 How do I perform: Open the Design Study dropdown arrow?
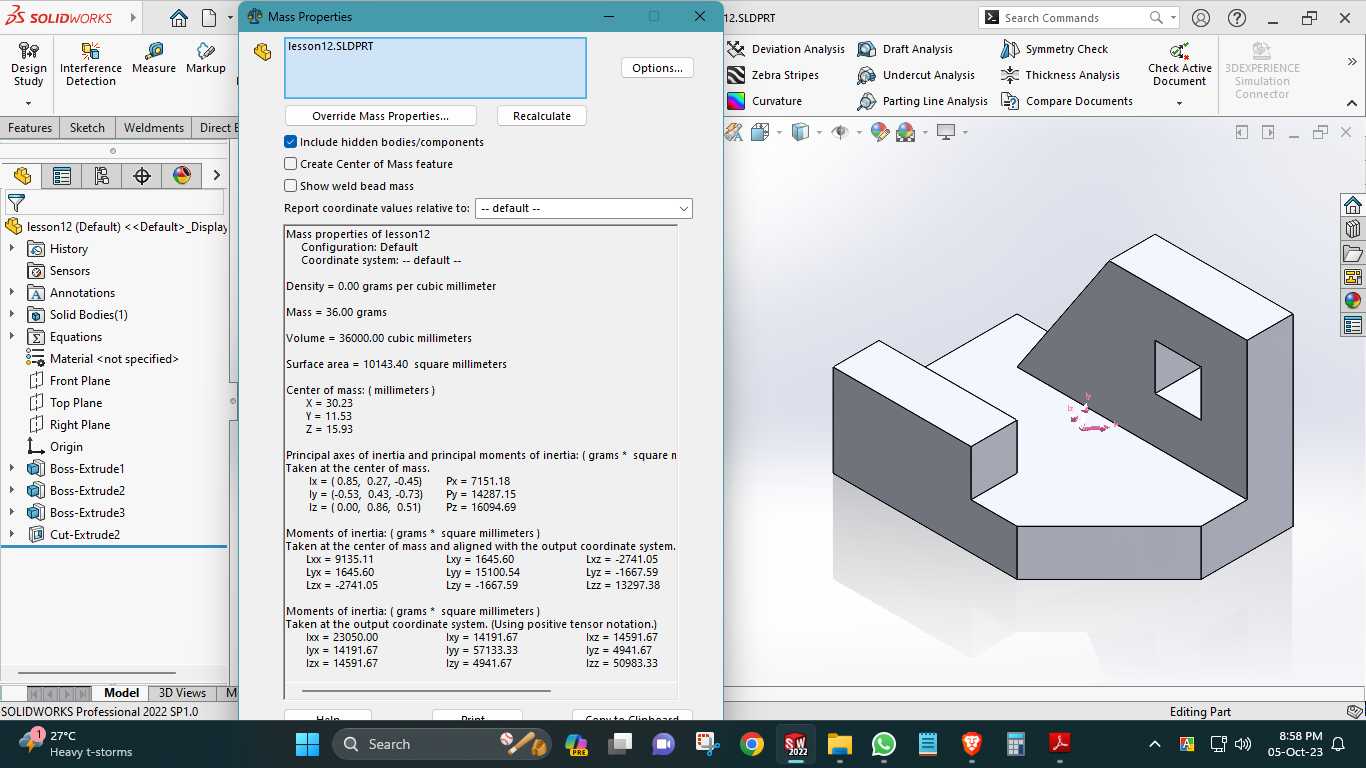28,103
